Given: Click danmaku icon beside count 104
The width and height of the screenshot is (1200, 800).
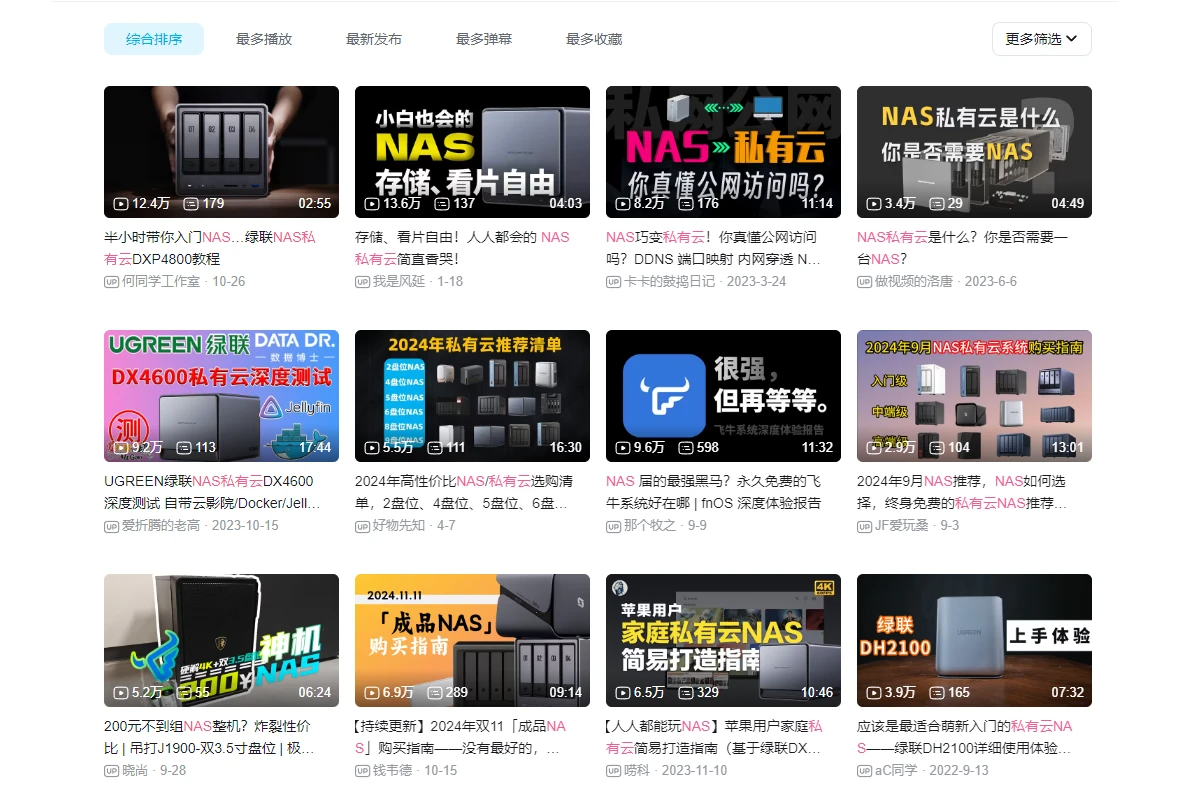Looking at the screenshot, I should click(x=936, y=447).
